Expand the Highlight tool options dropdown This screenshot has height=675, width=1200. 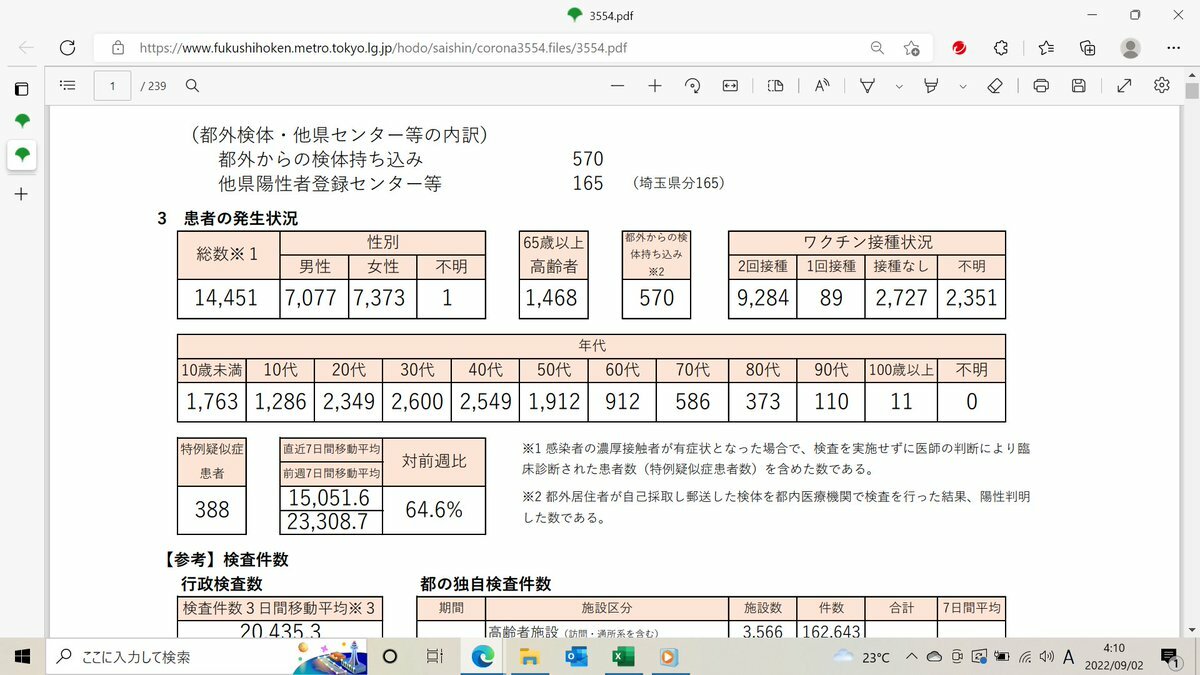point(963,87)
